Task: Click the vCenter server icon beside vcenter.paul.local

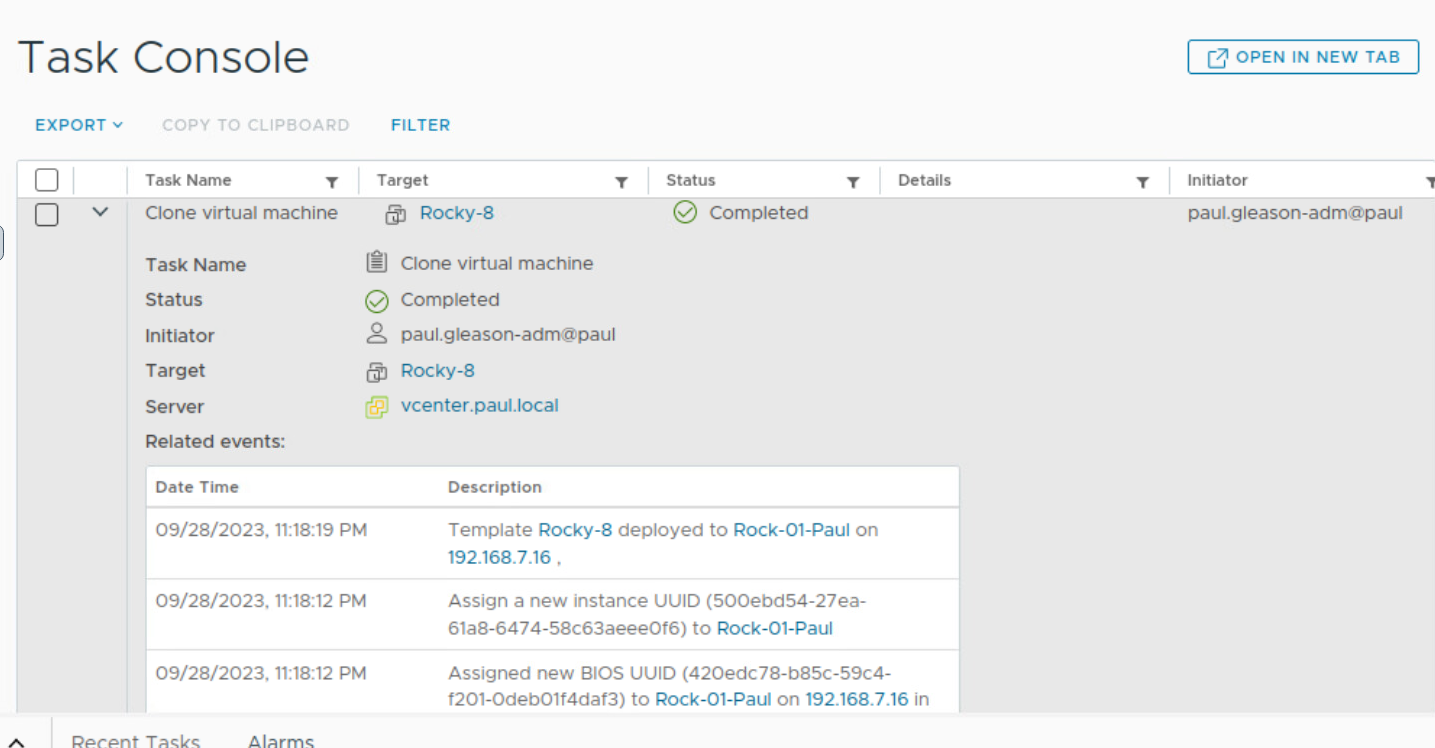Action: pos(376,407)
